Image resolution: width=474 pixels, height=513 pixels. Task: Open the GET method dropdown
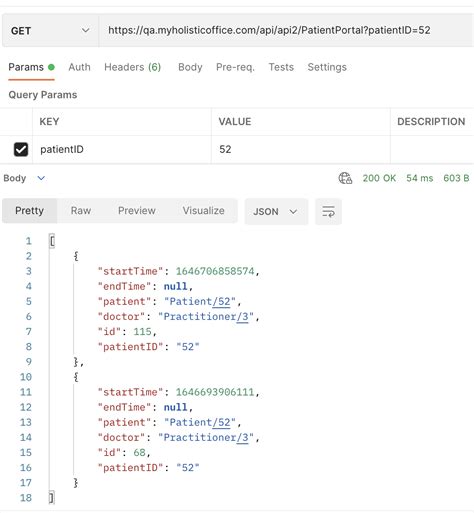pyautogui.click(x=50, y=30)
